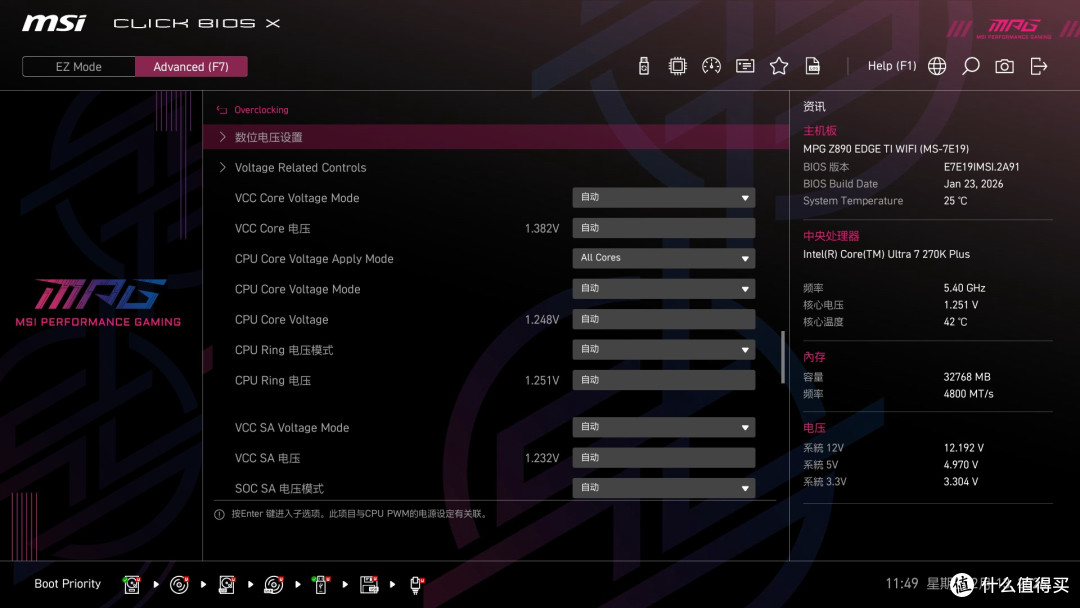Go back via Overcloking back arrow icon
Image resolution: width=1080 pixels, height=608 pixels.
click(222, 109)
